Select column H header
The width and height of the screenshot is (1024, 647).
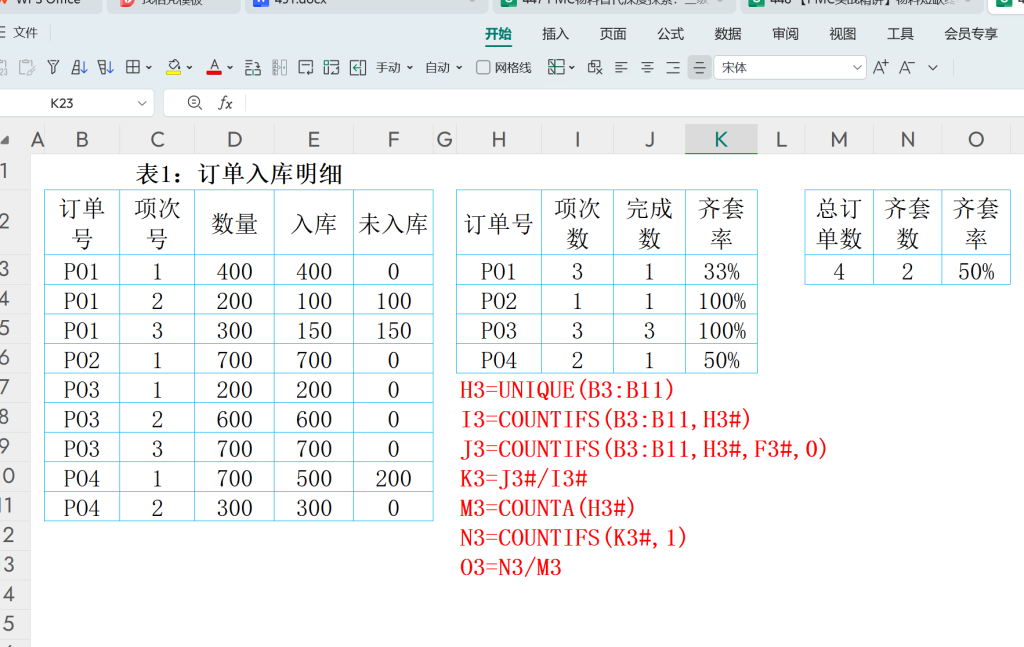pos(499,139)
